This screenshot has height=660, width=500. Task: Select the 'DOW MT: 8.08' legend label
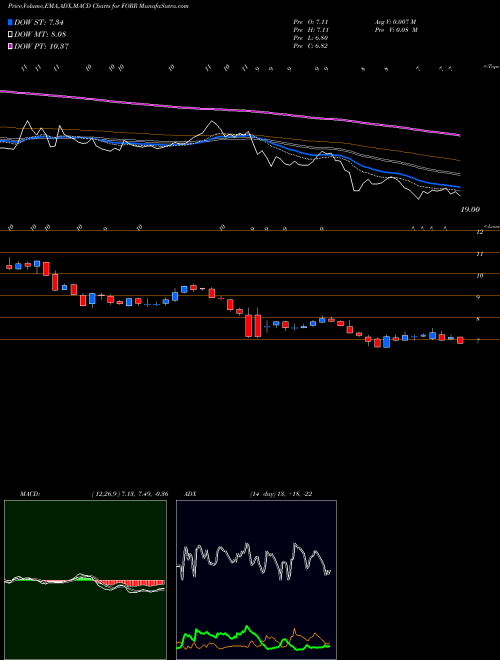[x=40, y=34]
